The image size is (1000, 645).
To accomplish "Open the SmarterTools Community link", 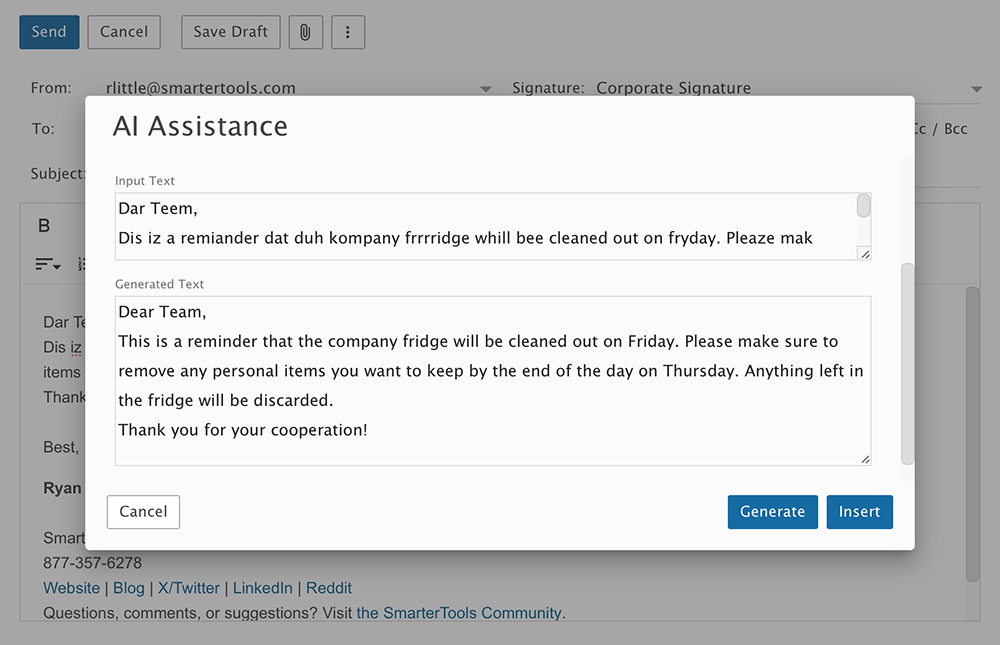I will tap(459, 612).
